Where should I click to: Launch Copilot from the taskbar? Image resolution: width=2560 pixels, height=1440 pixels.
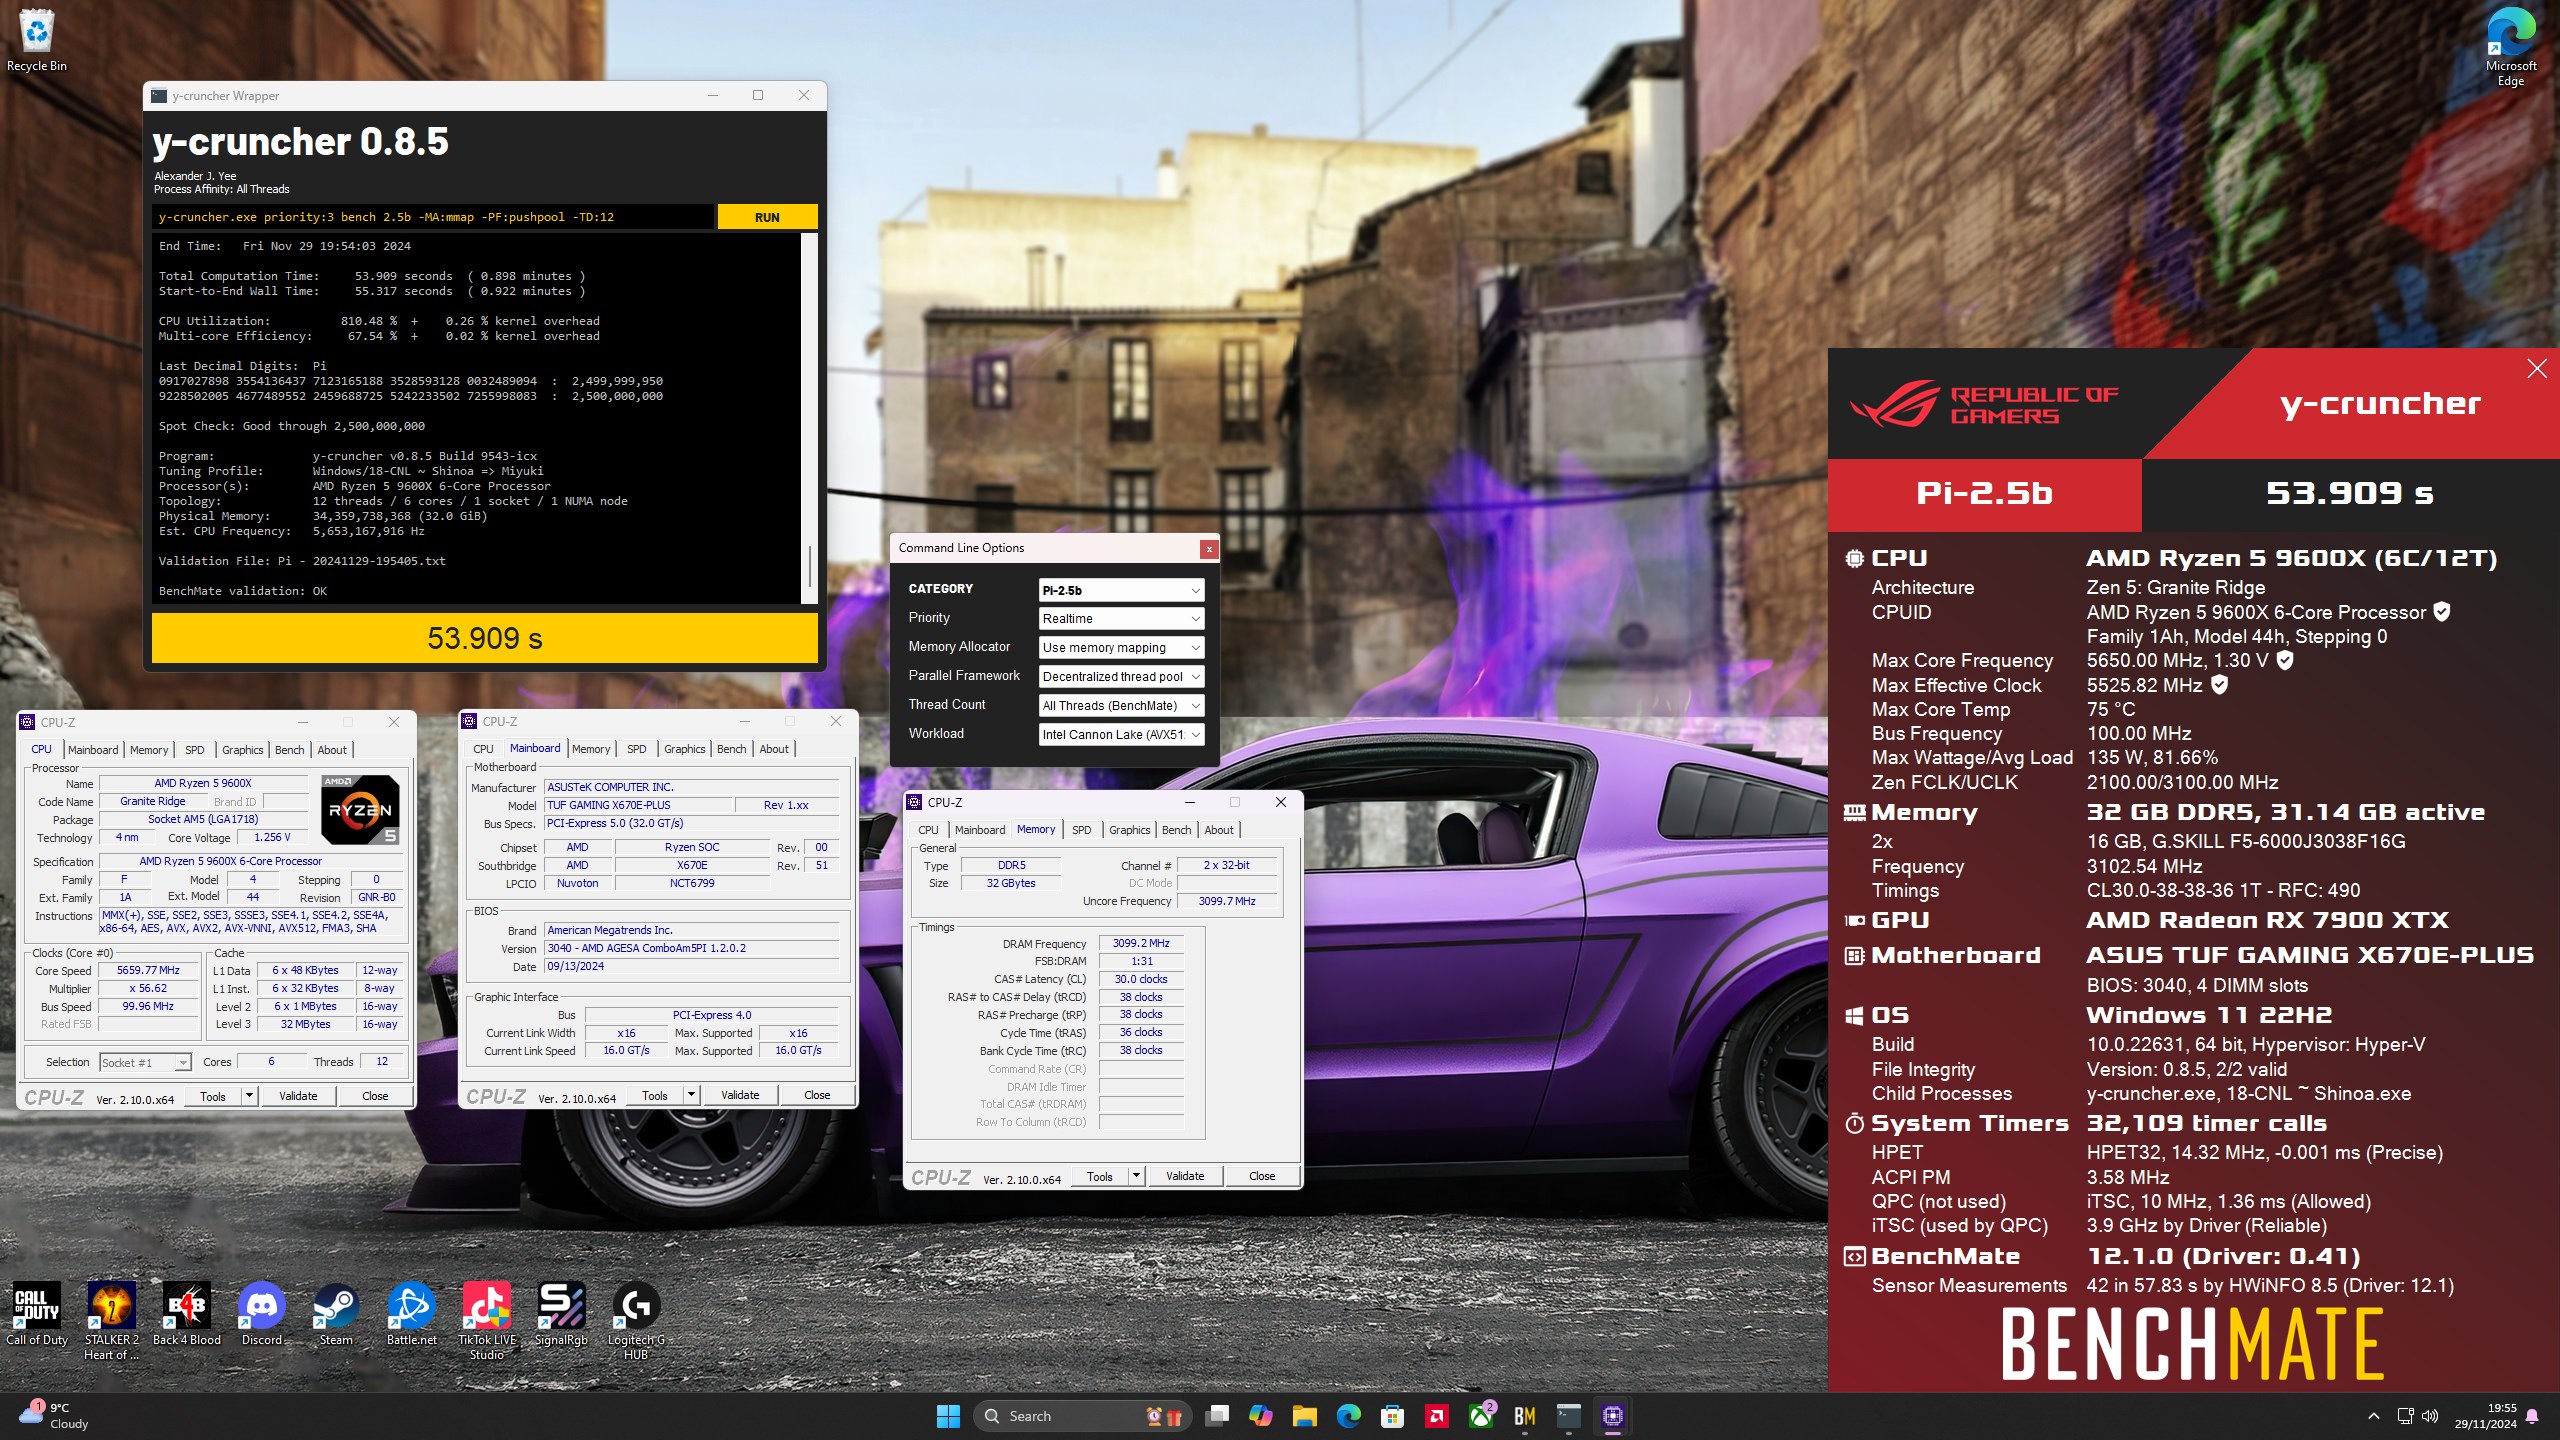click(x=1260, y=1416)
